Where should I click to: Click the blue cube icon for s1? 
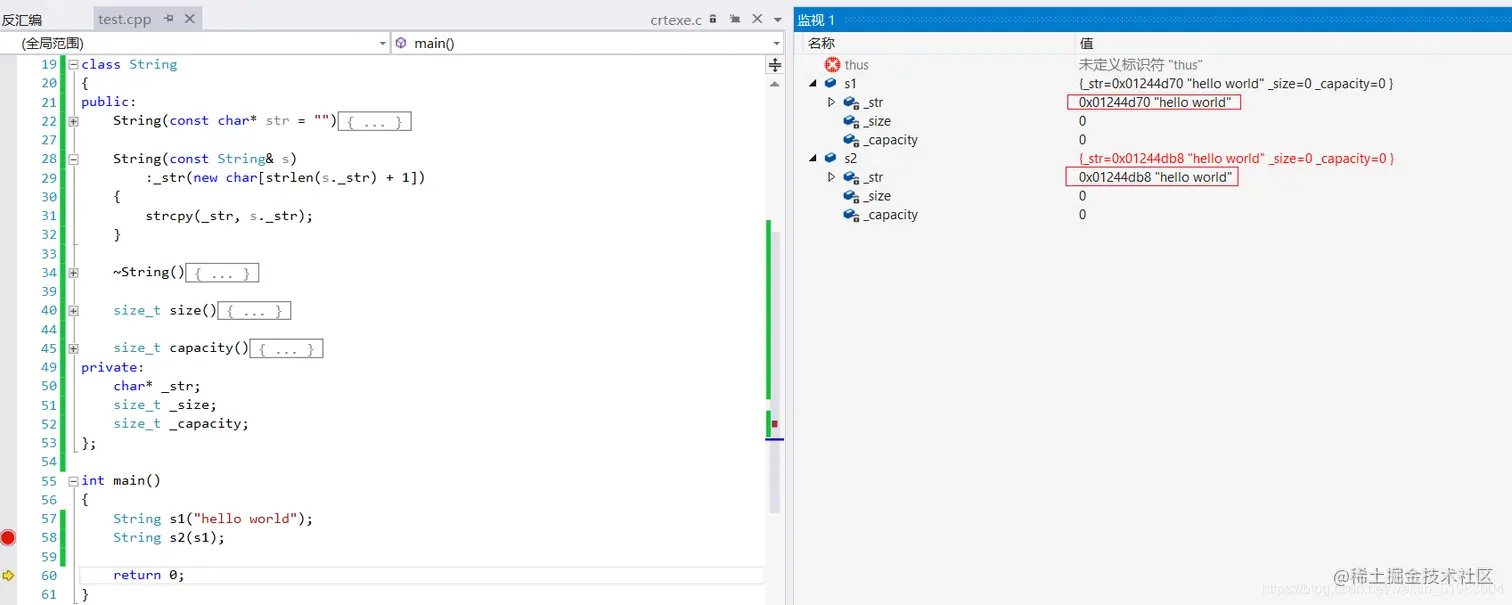click(x=831, y=84)
